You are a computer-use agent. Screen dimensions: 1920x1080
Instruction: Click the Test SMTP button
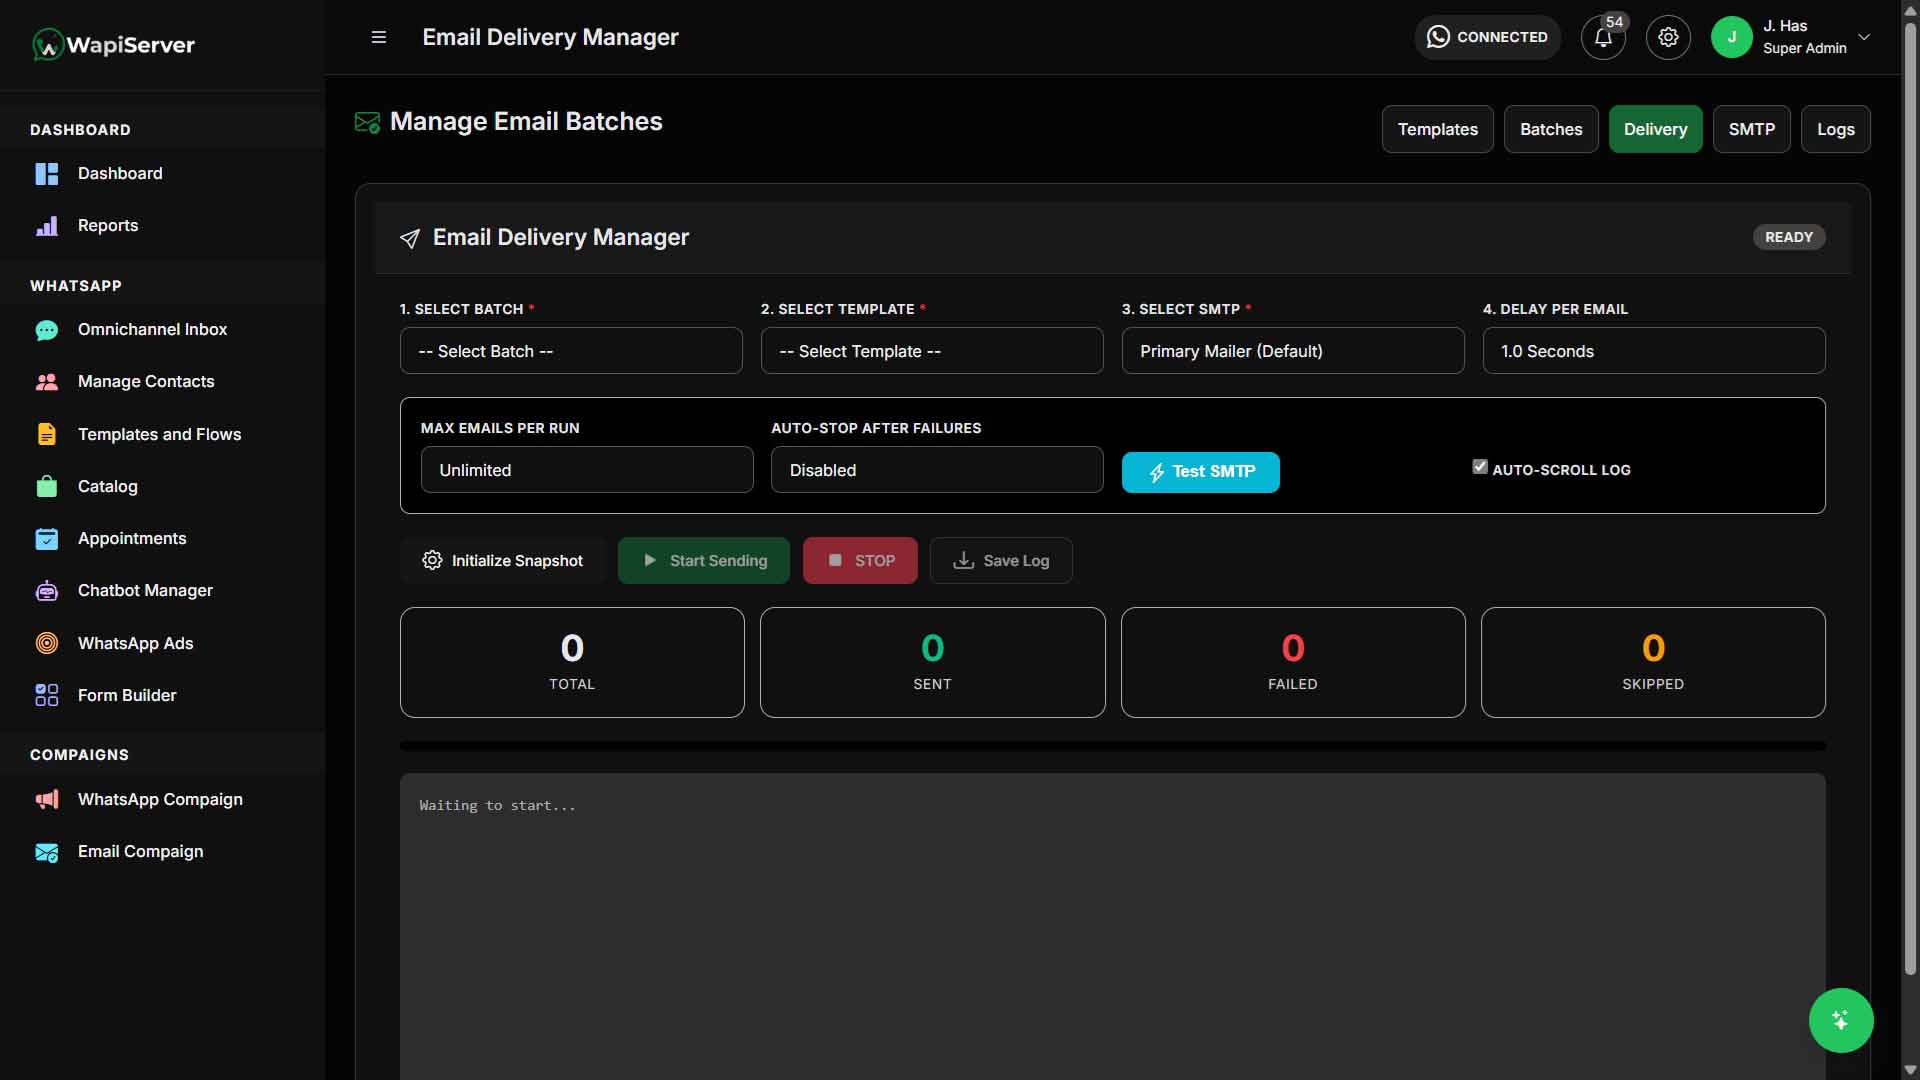pos(1201,472)
